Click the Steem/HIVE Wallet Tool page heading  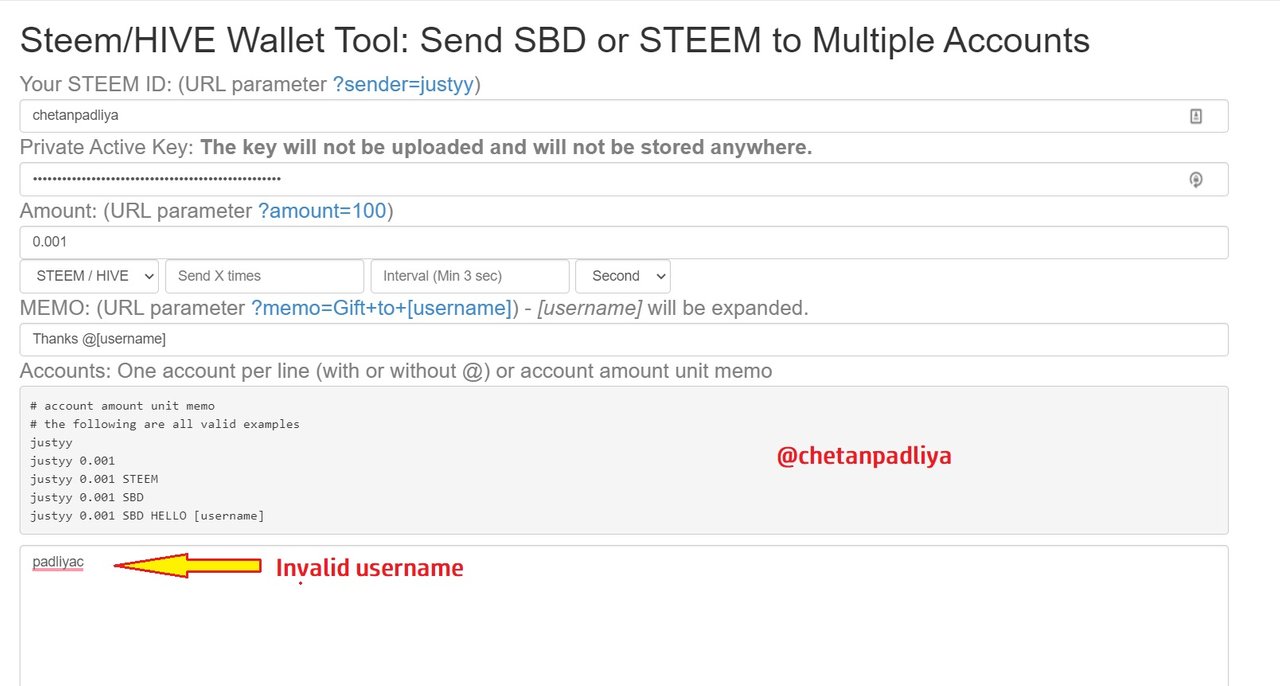pyautogui.click(x=554, y=41)
